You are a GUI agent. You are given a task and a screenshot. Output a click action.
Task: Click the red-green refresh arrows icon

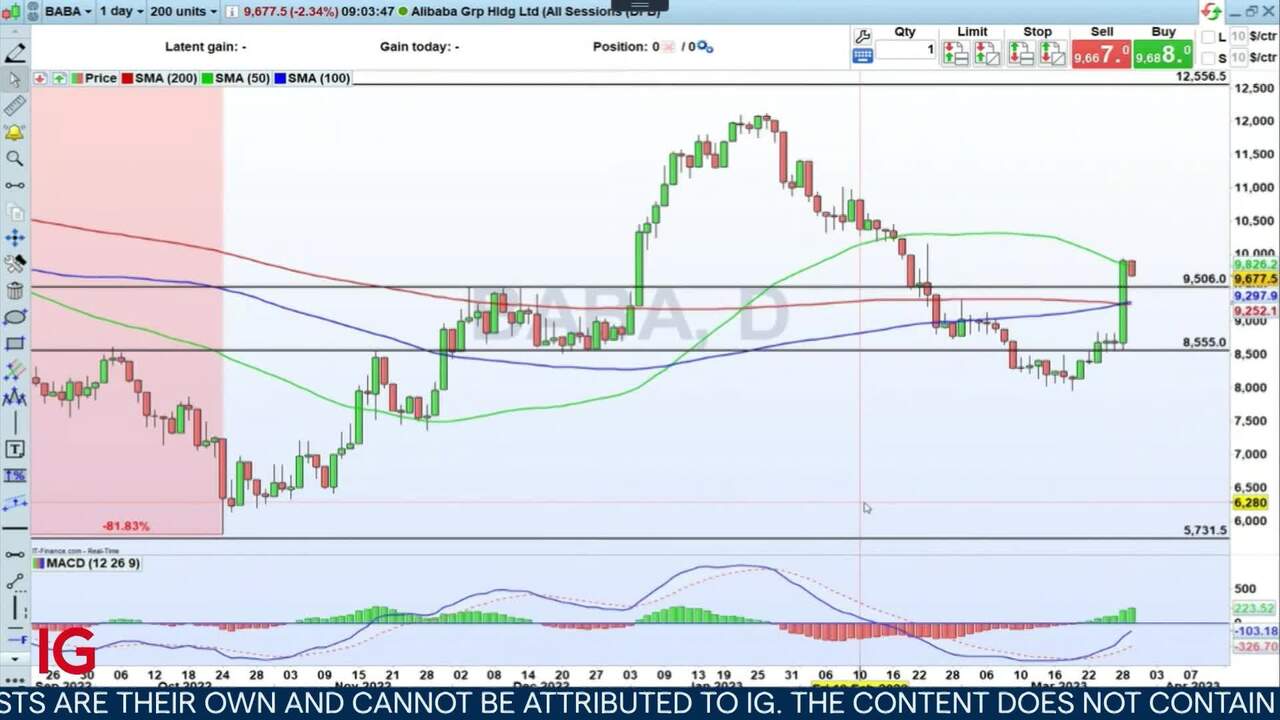(1211, 12)
